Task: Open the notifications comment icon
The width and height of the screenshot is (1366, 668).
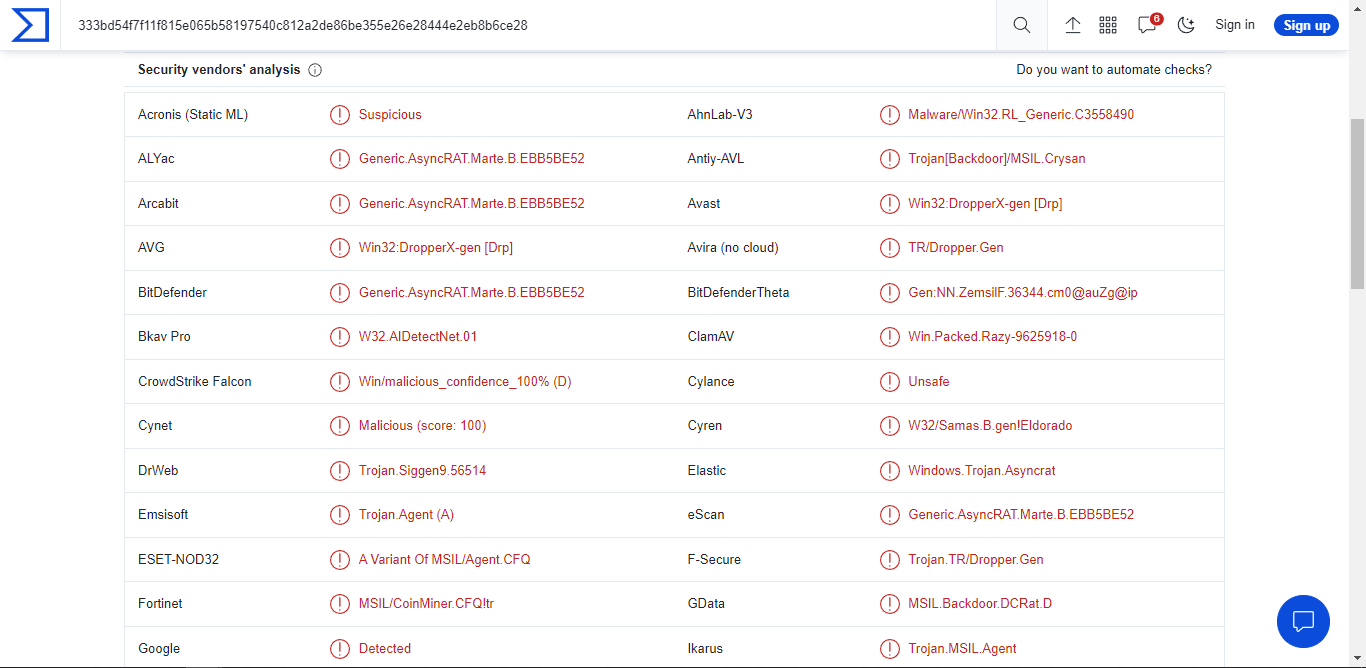Action: tap(1147, 25)
